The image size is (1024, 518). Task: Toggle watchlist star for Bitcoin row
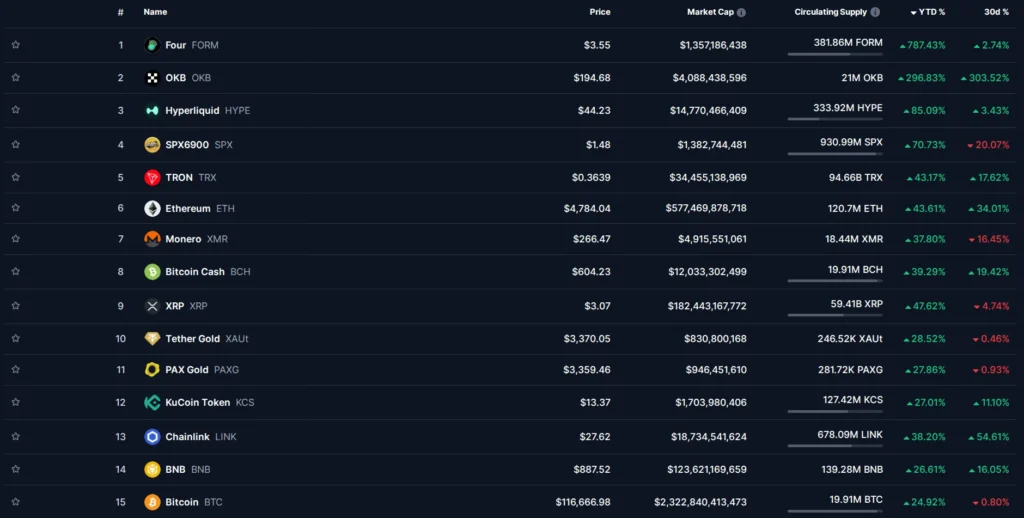(16, 502)
